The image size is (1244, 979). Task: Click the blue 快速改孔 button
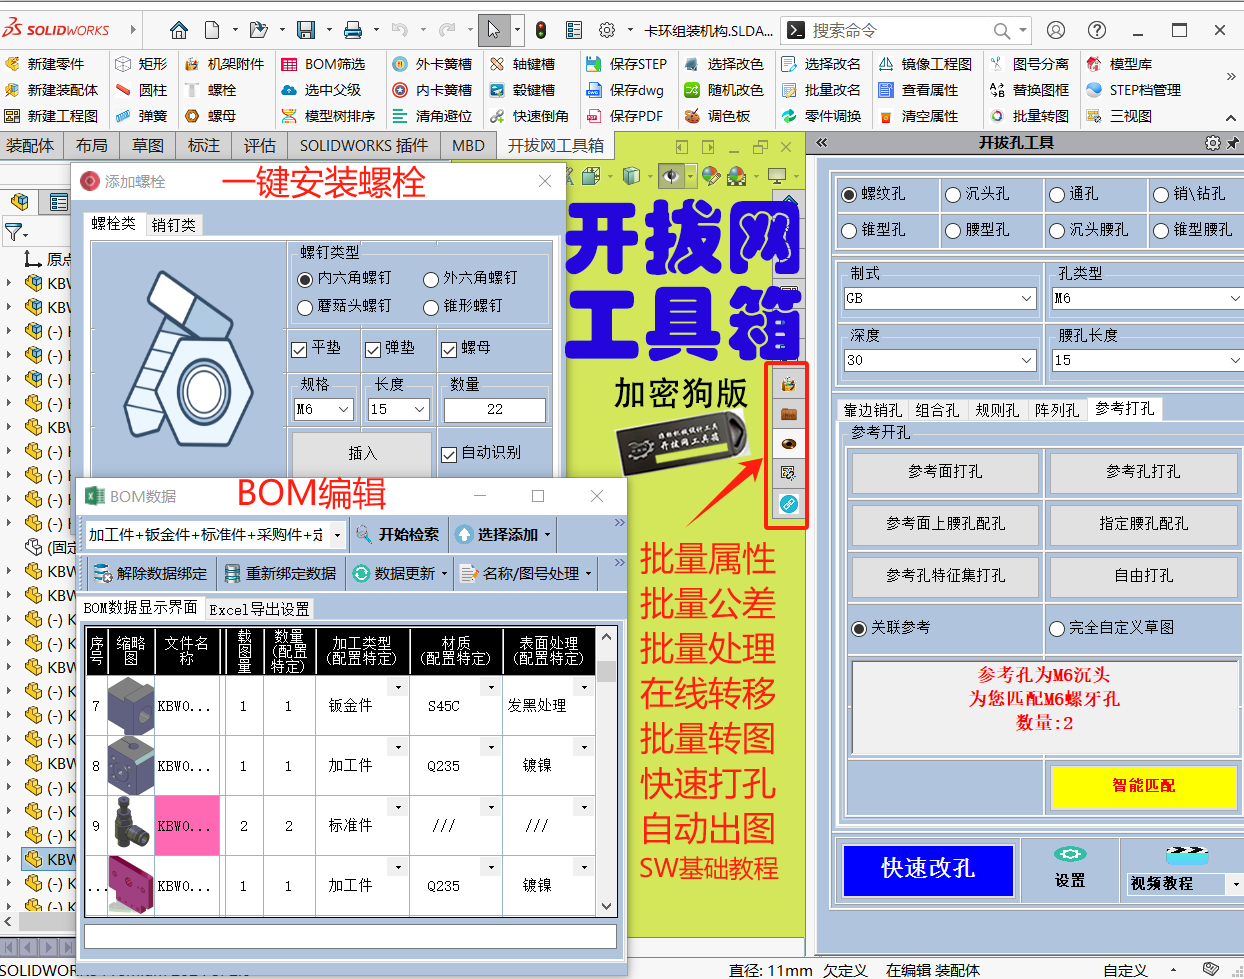(x=928, y=870)
